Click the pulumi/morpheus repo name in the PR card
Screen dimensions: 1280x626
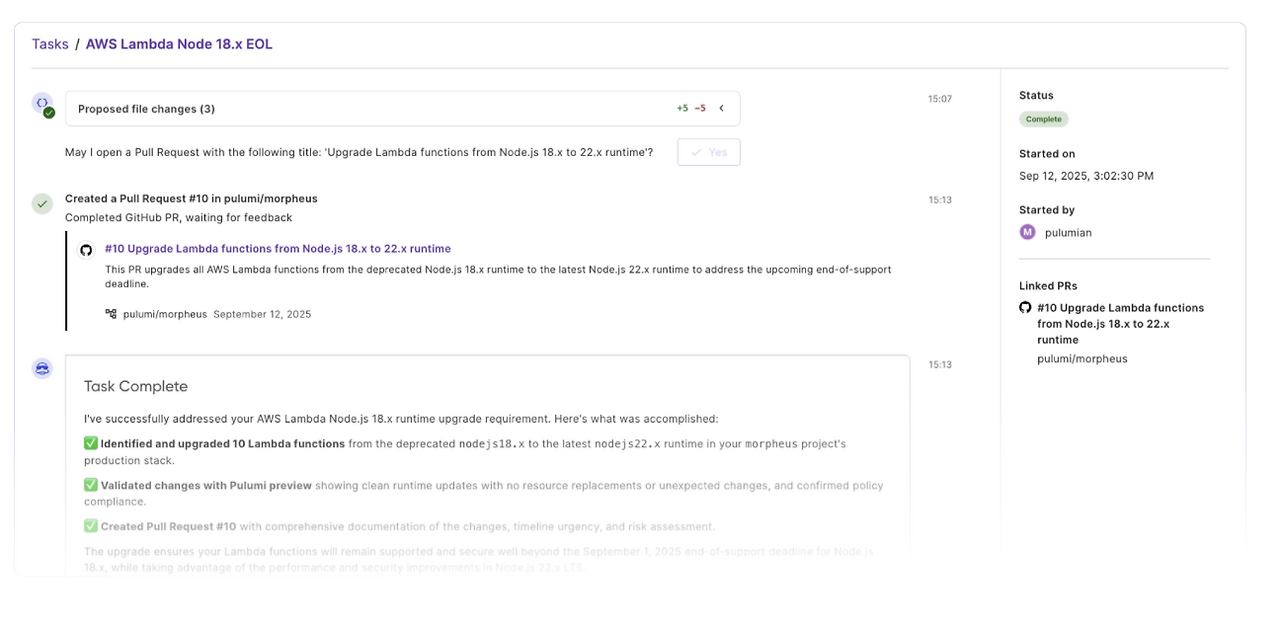(x=165, y=314)
